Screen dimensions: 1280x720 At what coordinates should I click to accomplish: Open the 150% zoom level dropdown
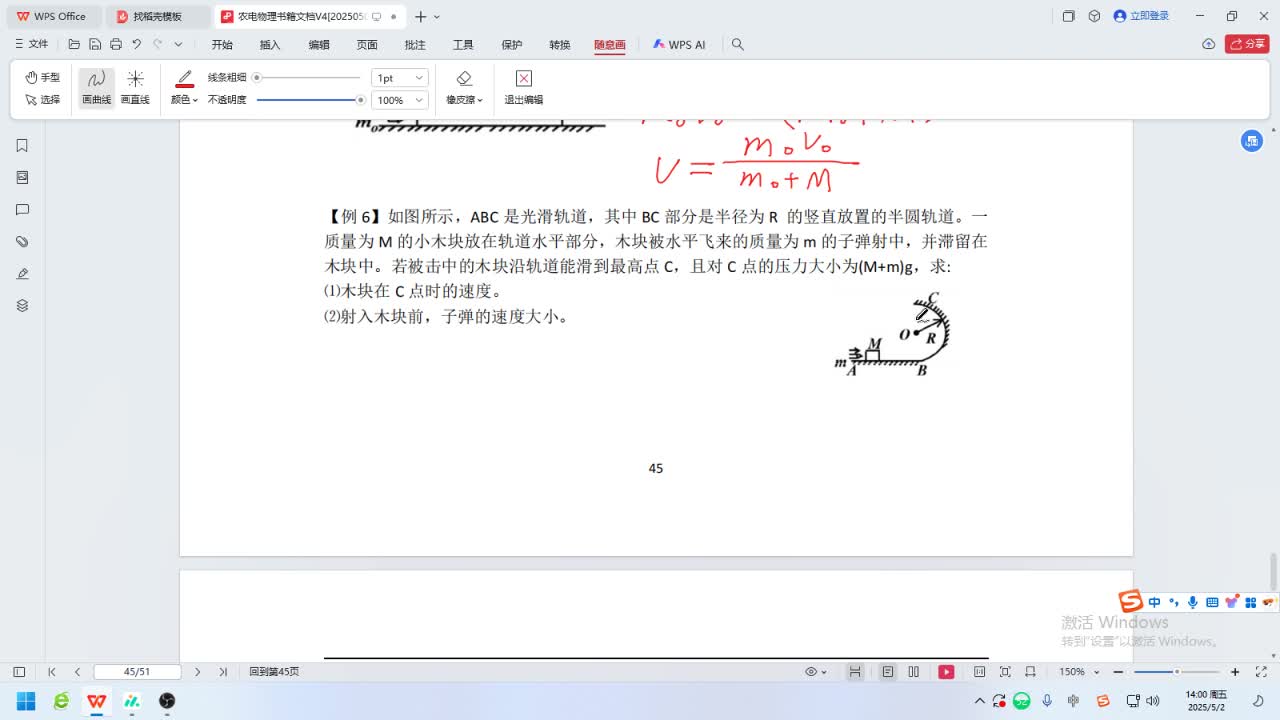pos(1080,672)
